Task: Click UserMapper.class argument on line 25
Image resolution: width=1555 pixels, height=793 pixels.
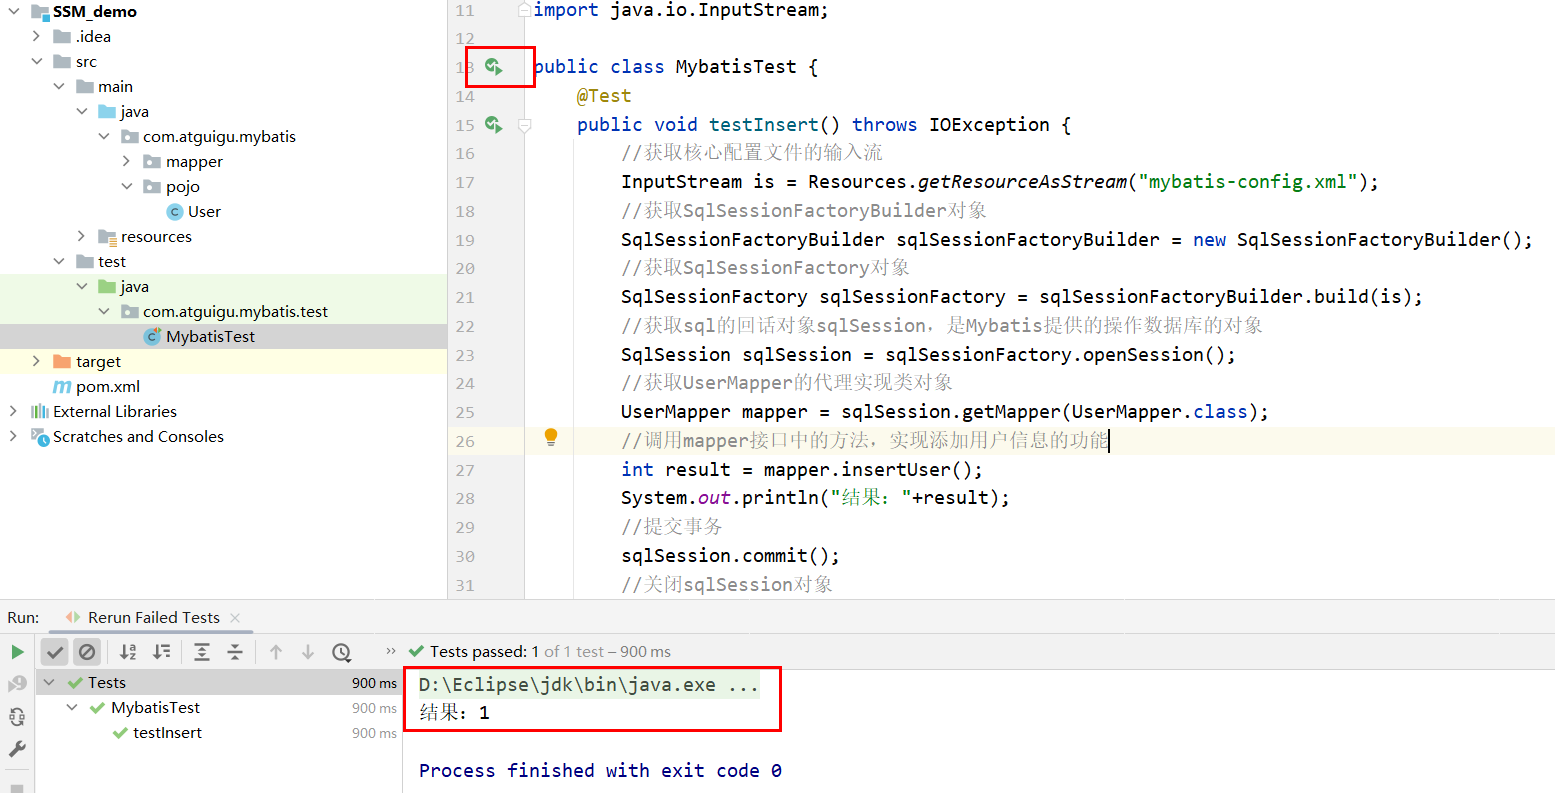Action: [1160, 412]
